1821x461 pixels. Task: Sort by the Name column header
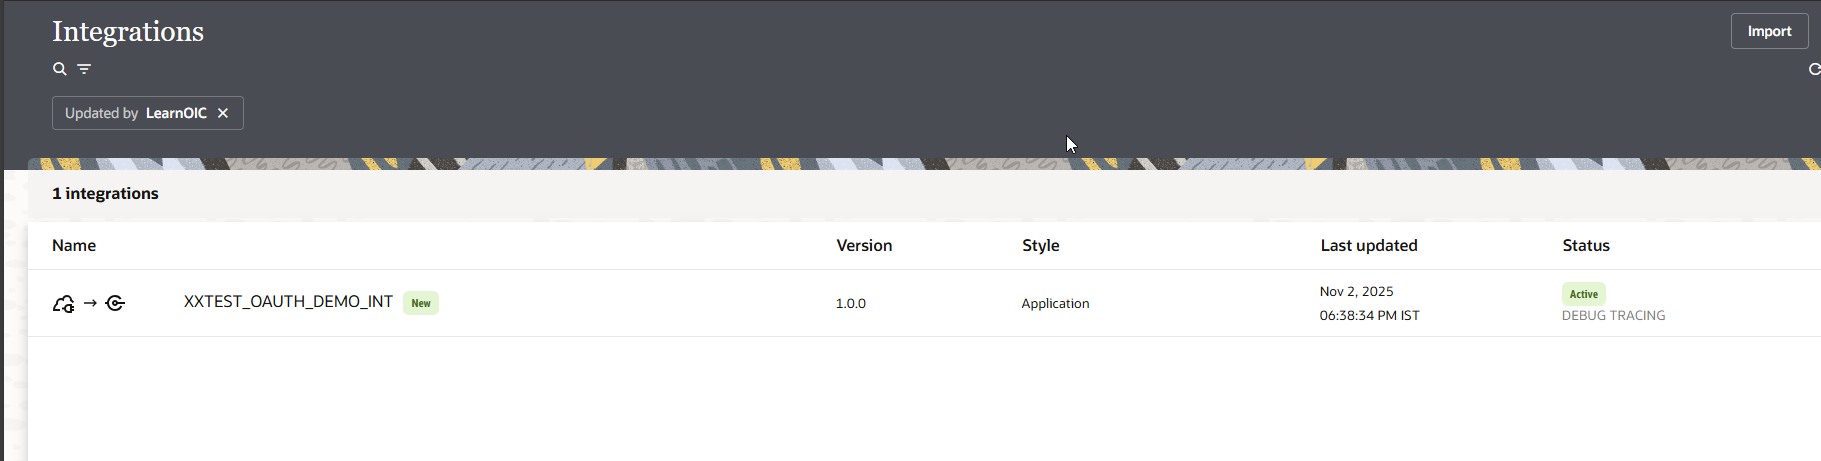[74, 245]
